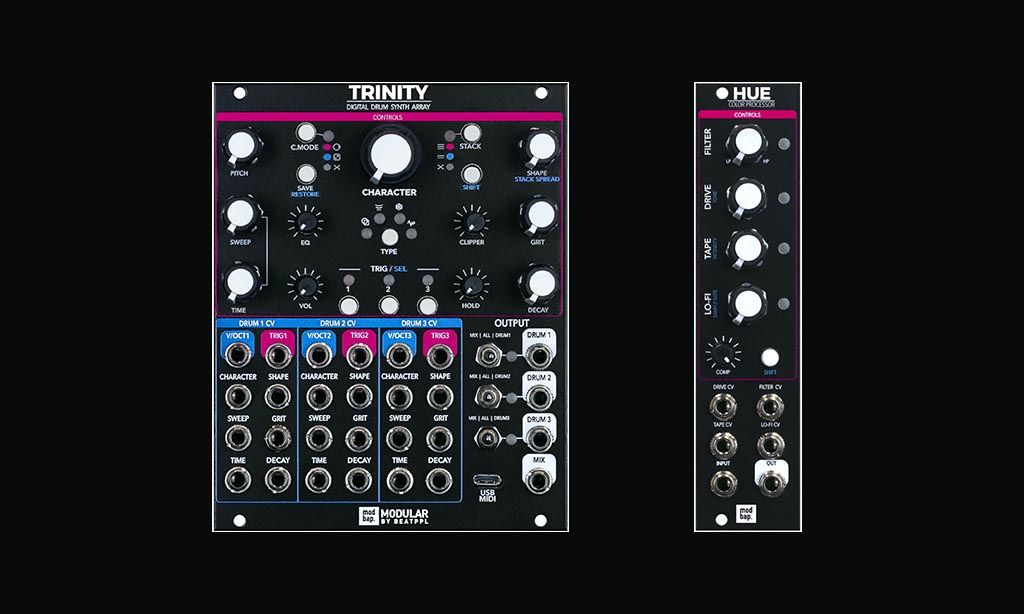1024x614 pixels.
Task: Click the SHAPE / Stack Spread knob
Action: click(x=541, y=147)
